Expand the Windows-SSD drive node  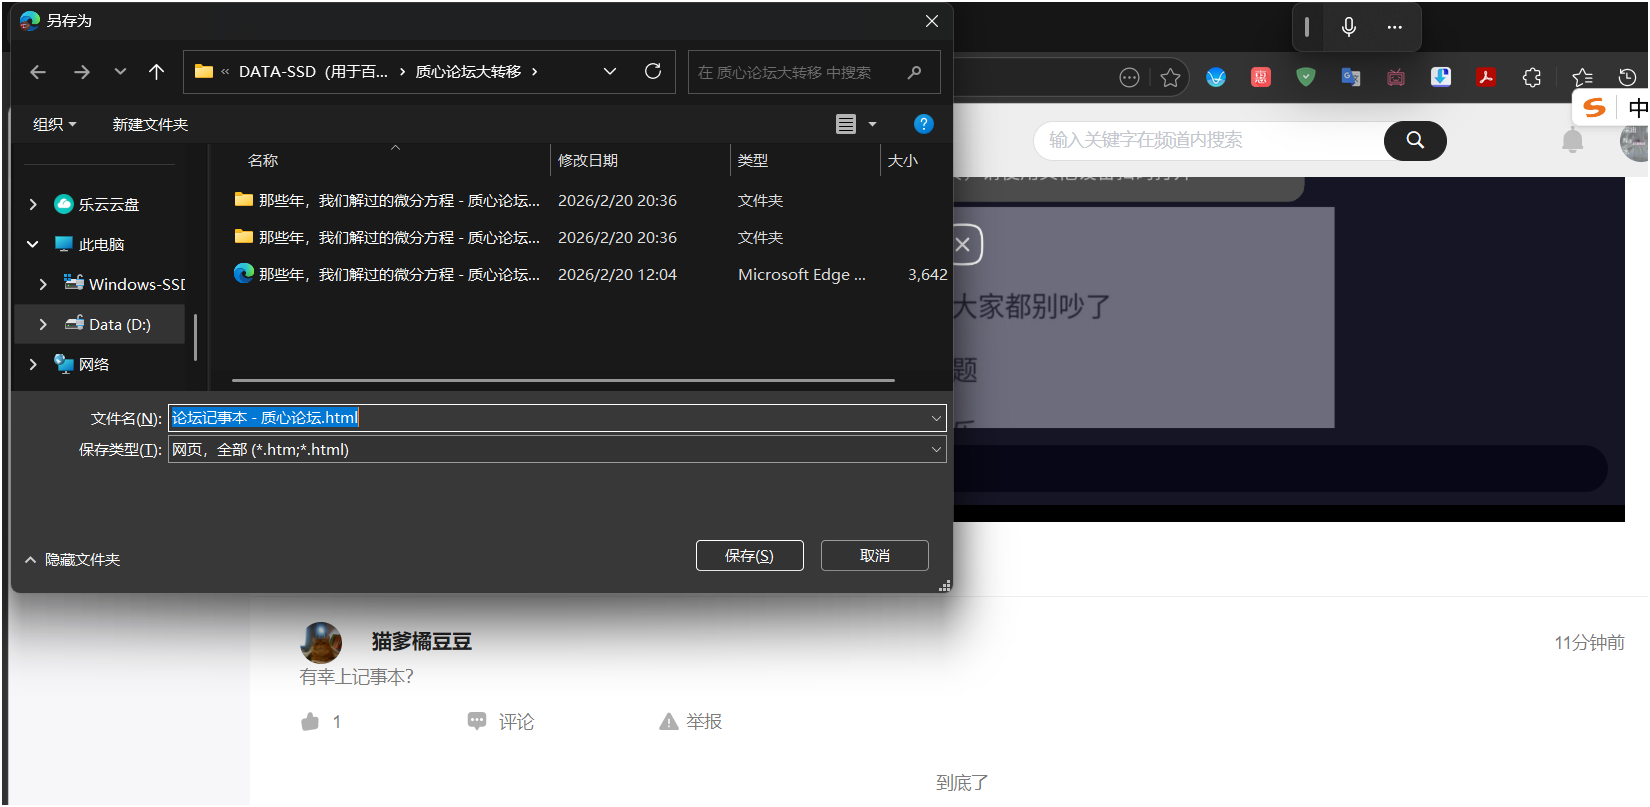coord(43,284)
